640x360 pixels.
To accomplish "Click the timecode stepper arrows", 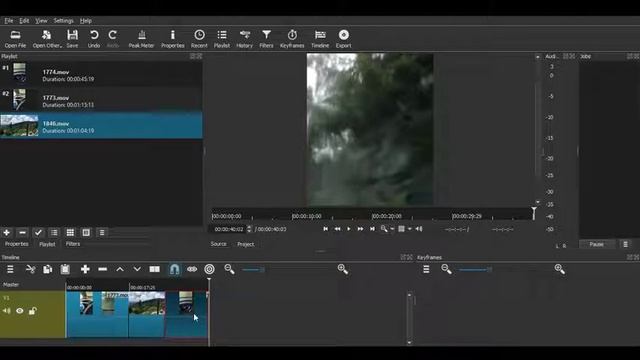I will tap(249, 229).
